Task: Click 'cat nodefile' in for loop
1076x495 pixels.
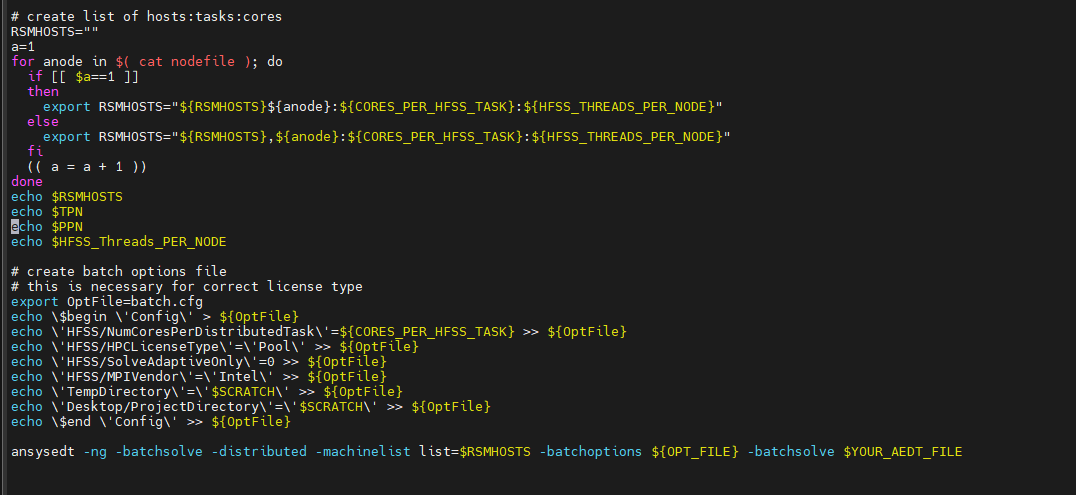Action: 186,61
